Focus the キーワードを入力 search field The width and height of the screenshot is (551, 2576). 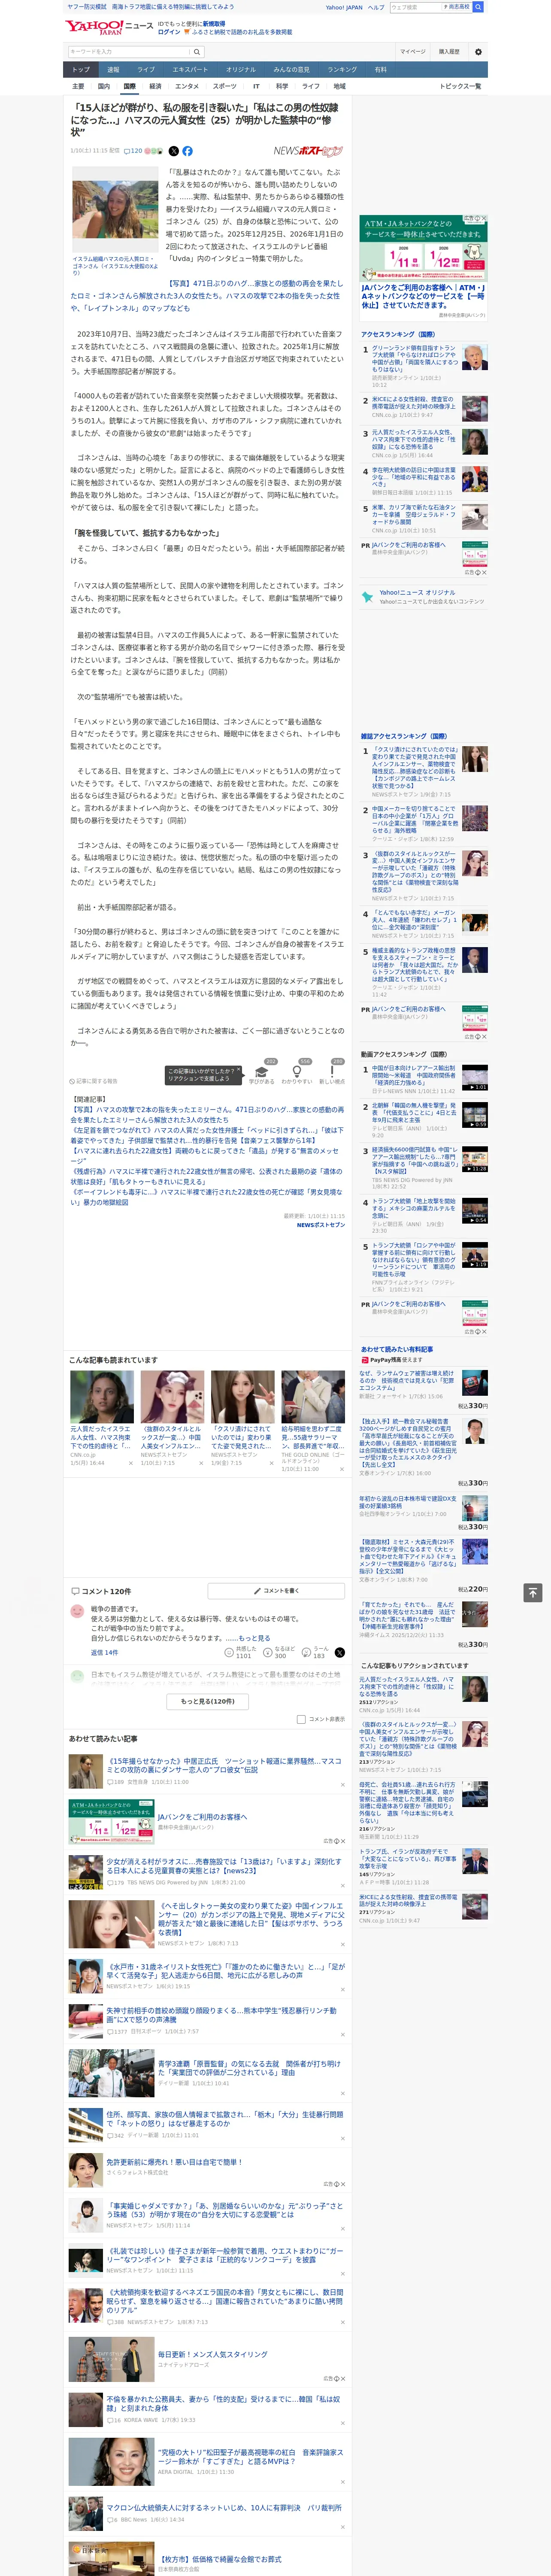129,51
